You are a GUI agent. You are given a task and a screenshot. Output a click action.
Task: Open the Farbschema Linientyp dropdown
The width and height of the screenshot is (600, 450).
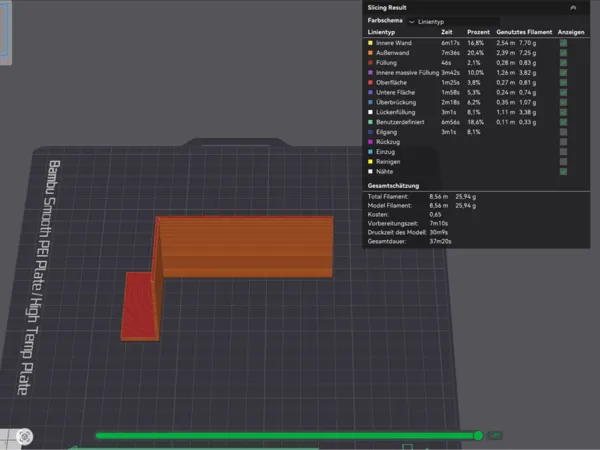tap(453, 22)
